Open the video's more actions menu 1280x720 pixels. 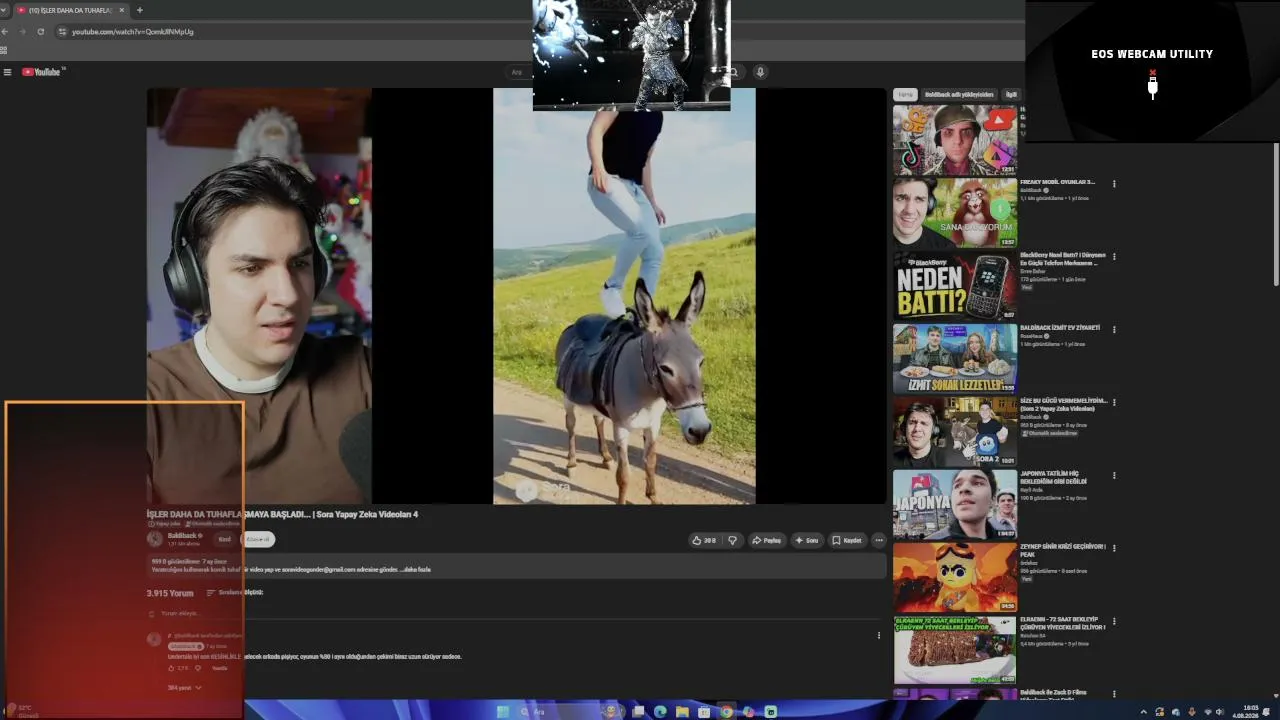879,540
